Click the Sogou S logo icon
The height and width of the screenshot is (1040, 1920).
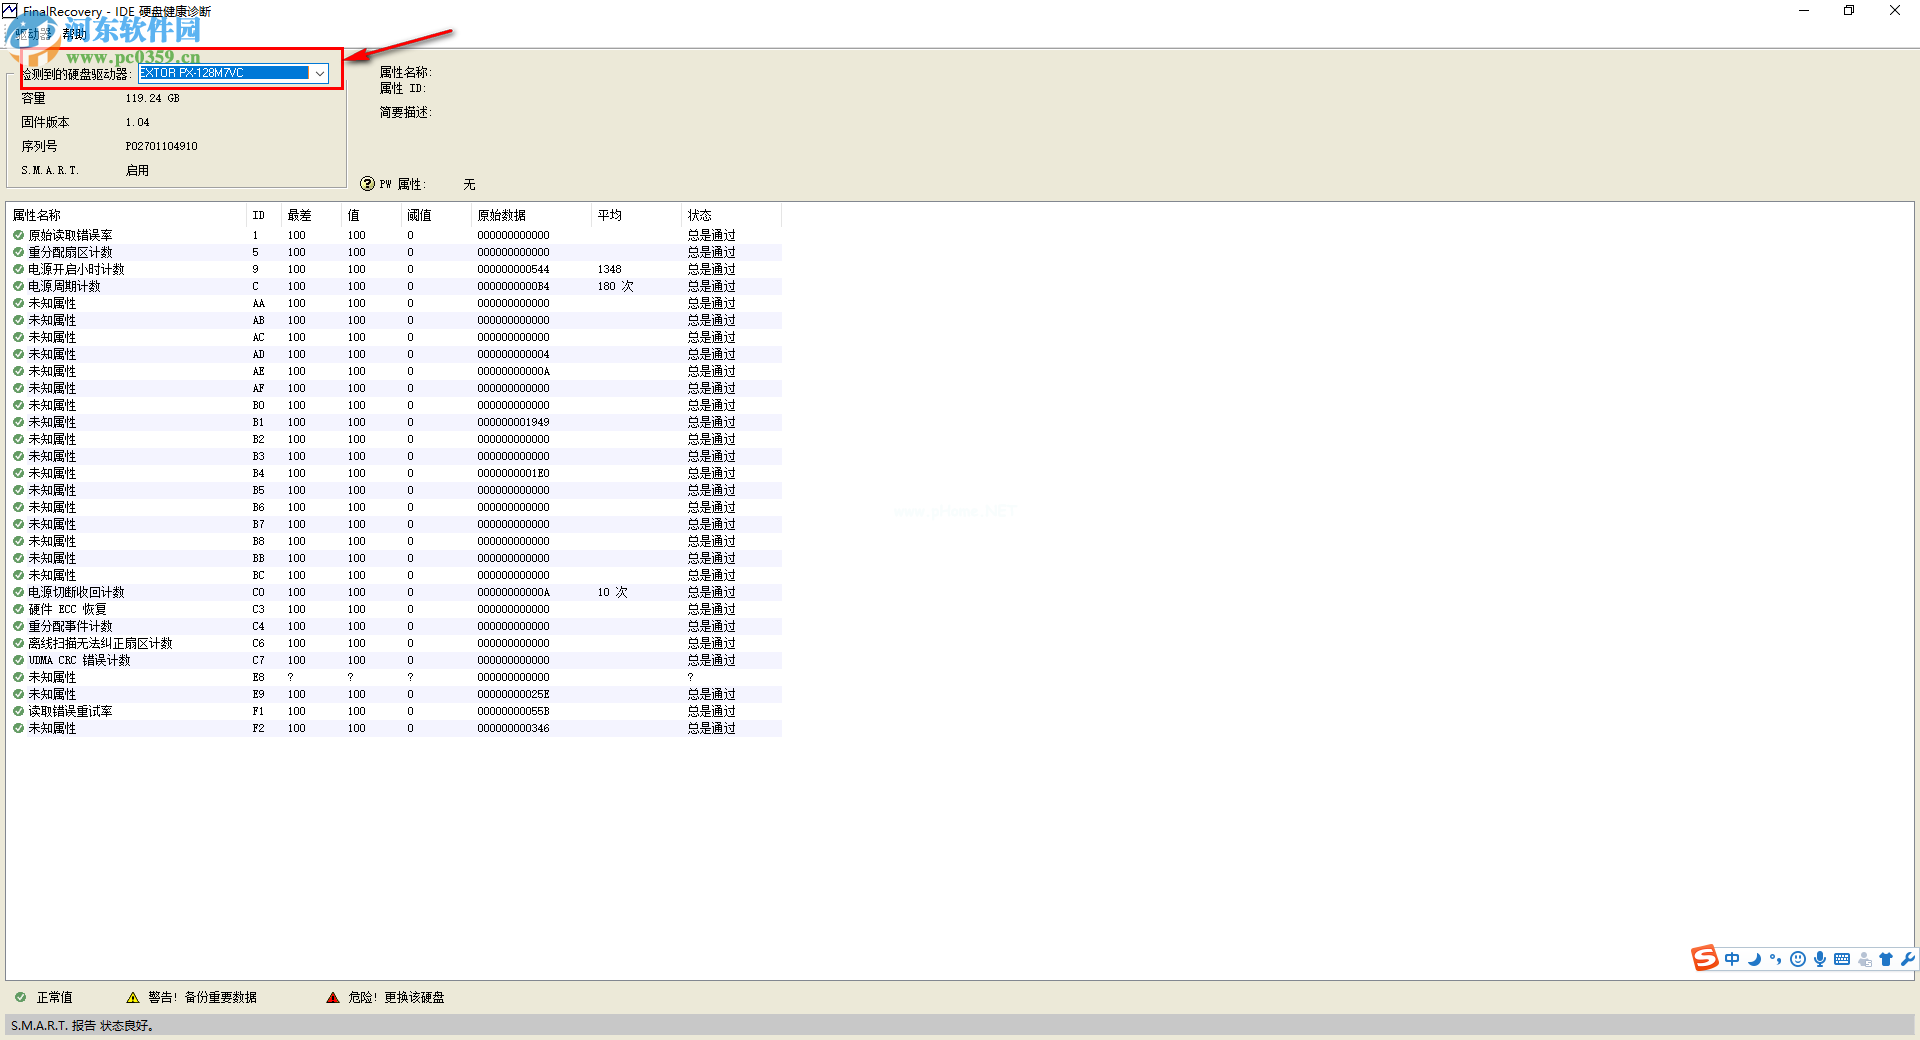click(1705, 958)
